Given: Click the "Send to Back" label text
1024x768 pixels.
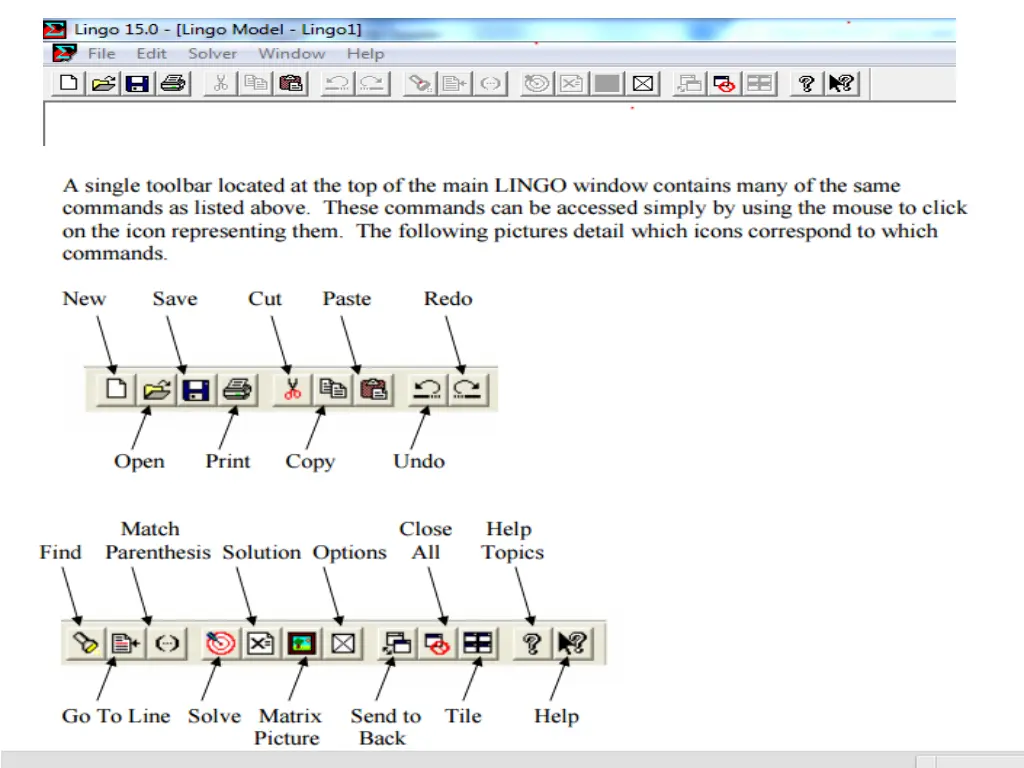Looking at the screenshot, I should pos(385,727).
